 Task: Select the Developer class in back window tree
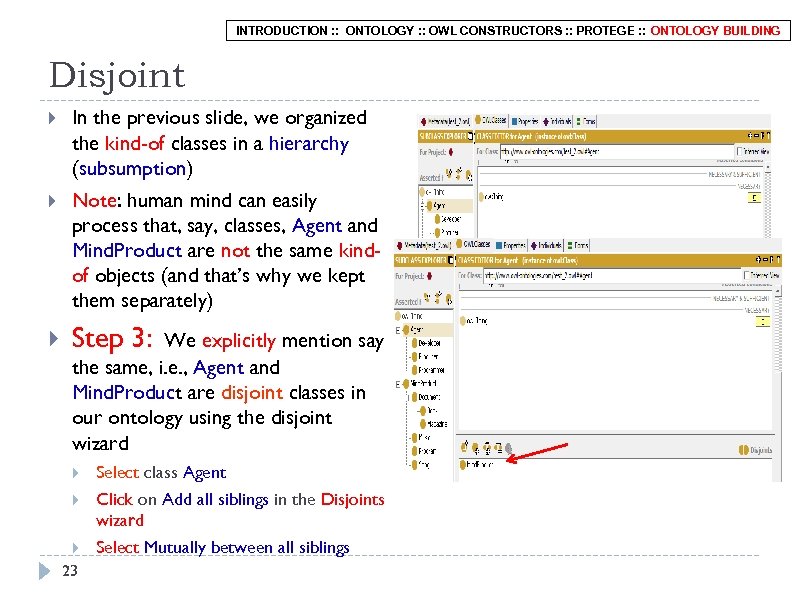pos(448,219)
